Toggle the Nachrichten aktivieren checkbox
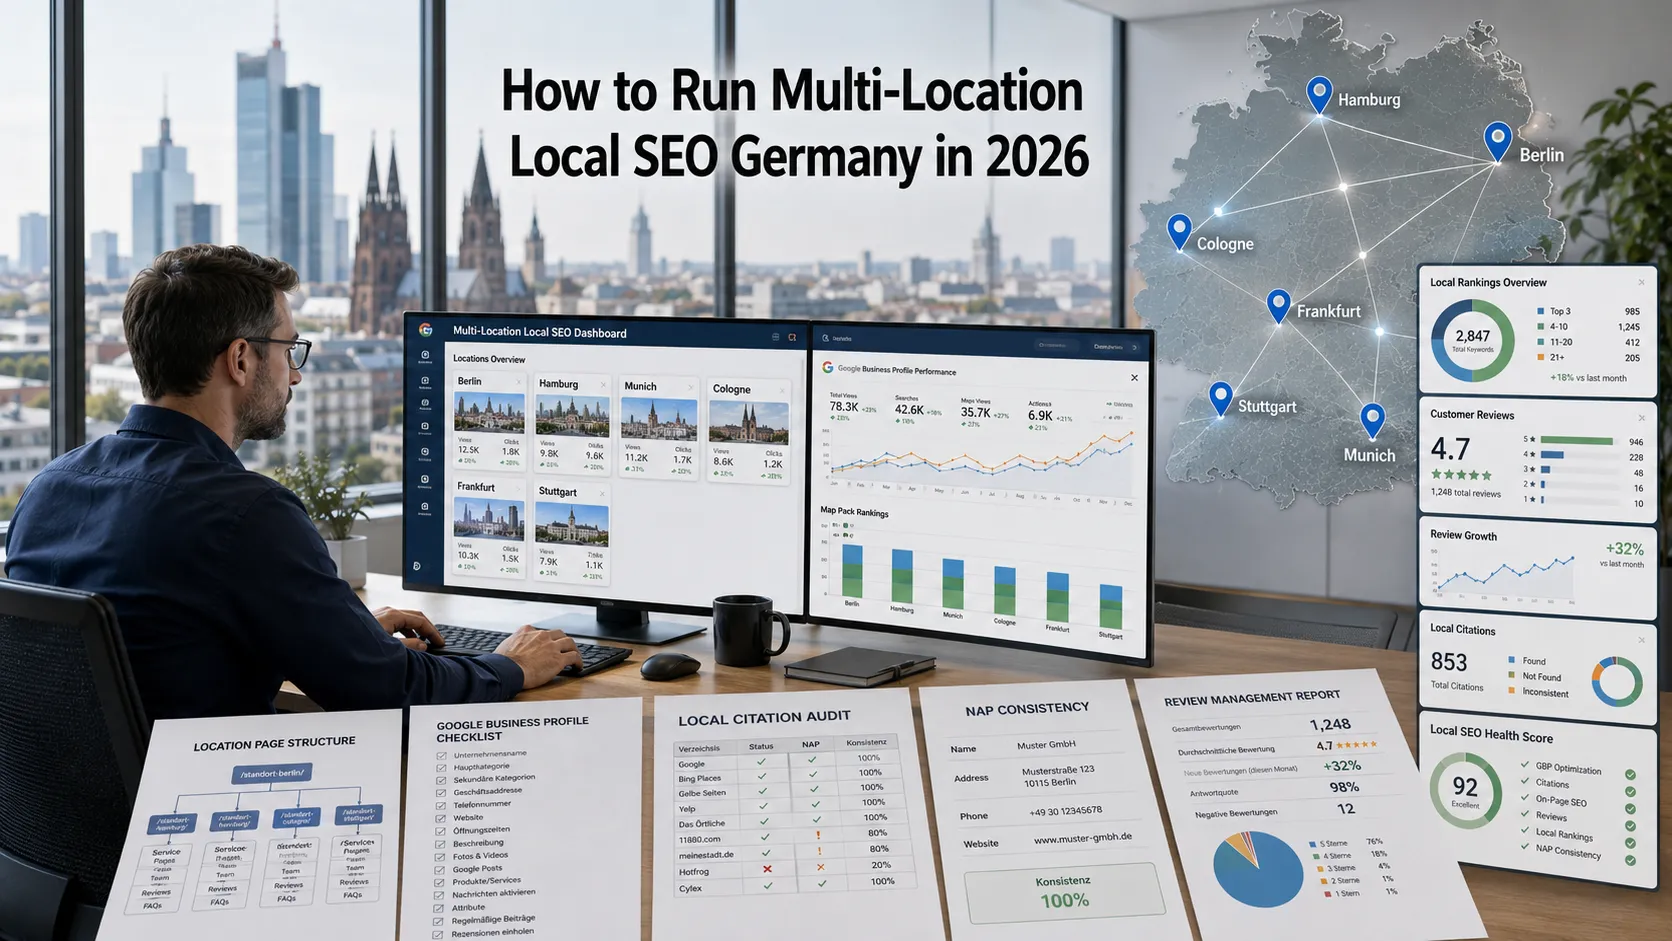This screenshot has height=941, width=1672. tap(440, 896)
